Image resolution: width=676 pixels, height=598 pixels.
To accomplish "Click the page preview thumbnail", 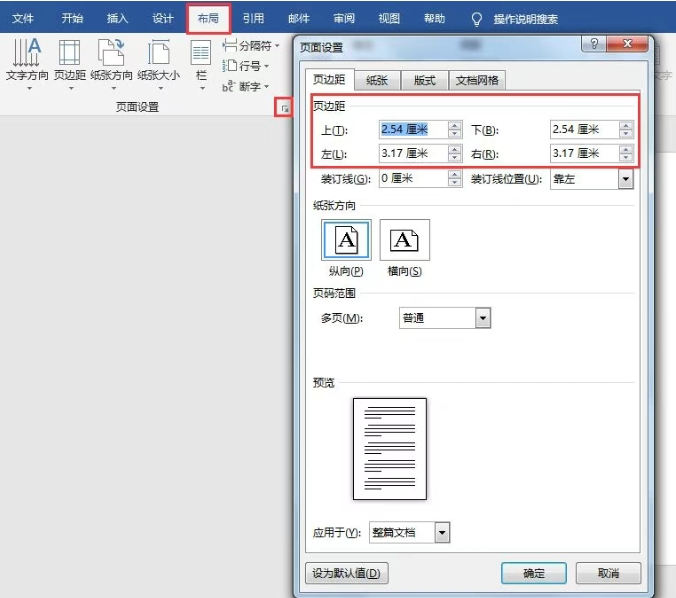I will (x=390, y=449).
